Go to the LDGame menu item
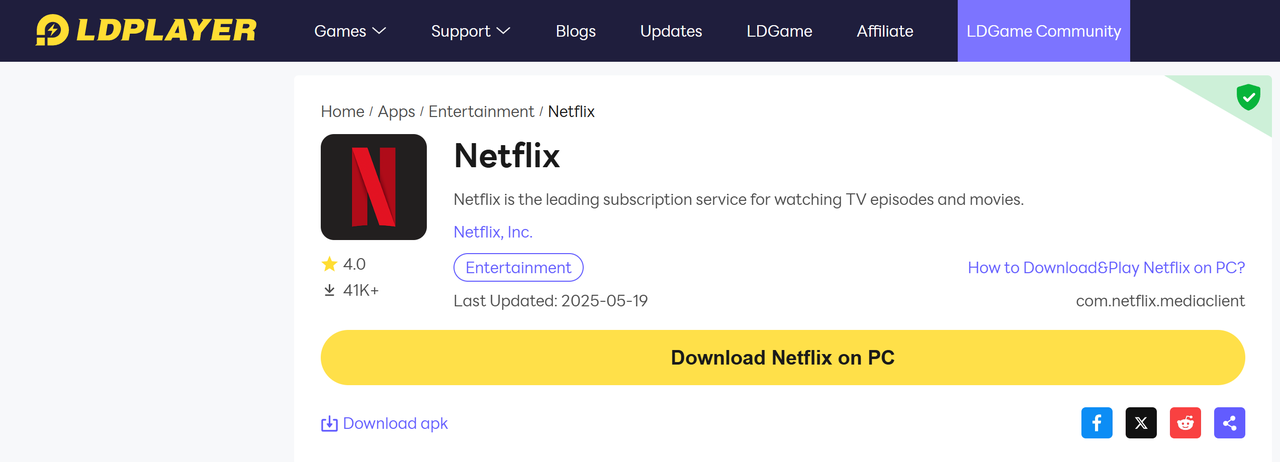Viewport: 1280px width, 462px height. pos(779,31)
